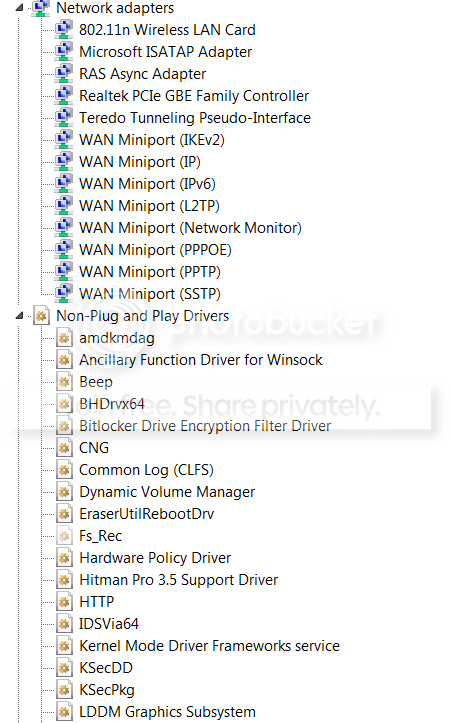Click the Realtek PCIe GBE Controller icon

point(64,95)
